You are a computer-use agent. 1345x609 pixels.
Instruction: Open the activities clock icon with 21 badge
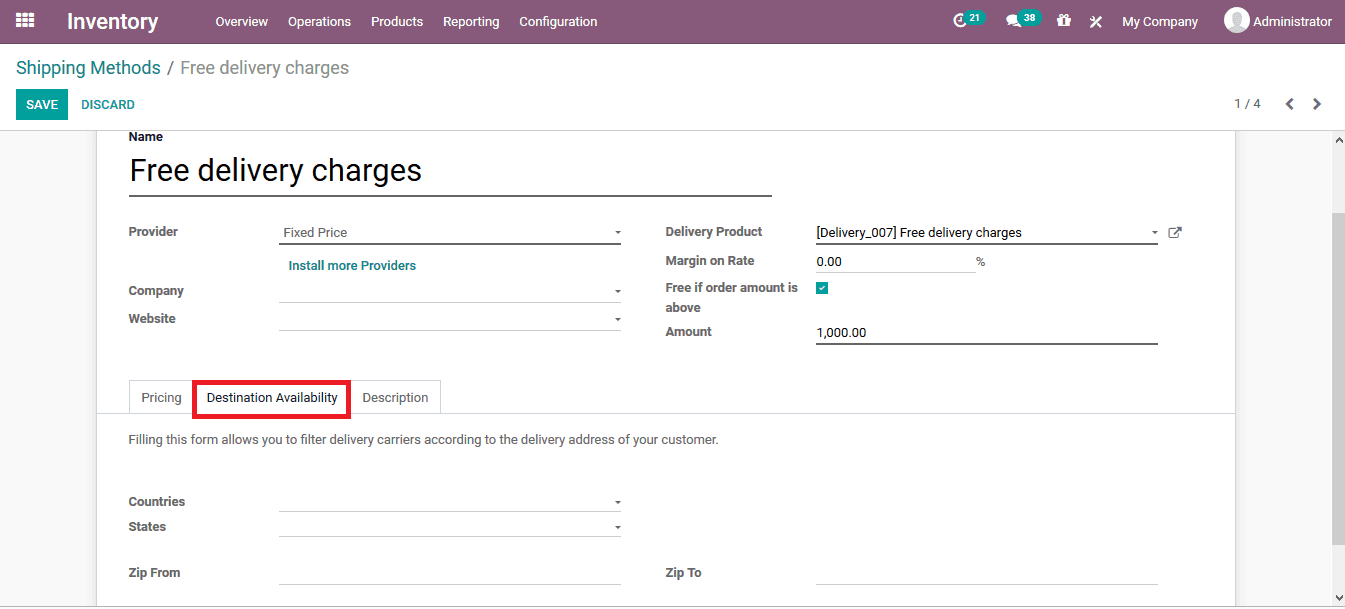967,20
